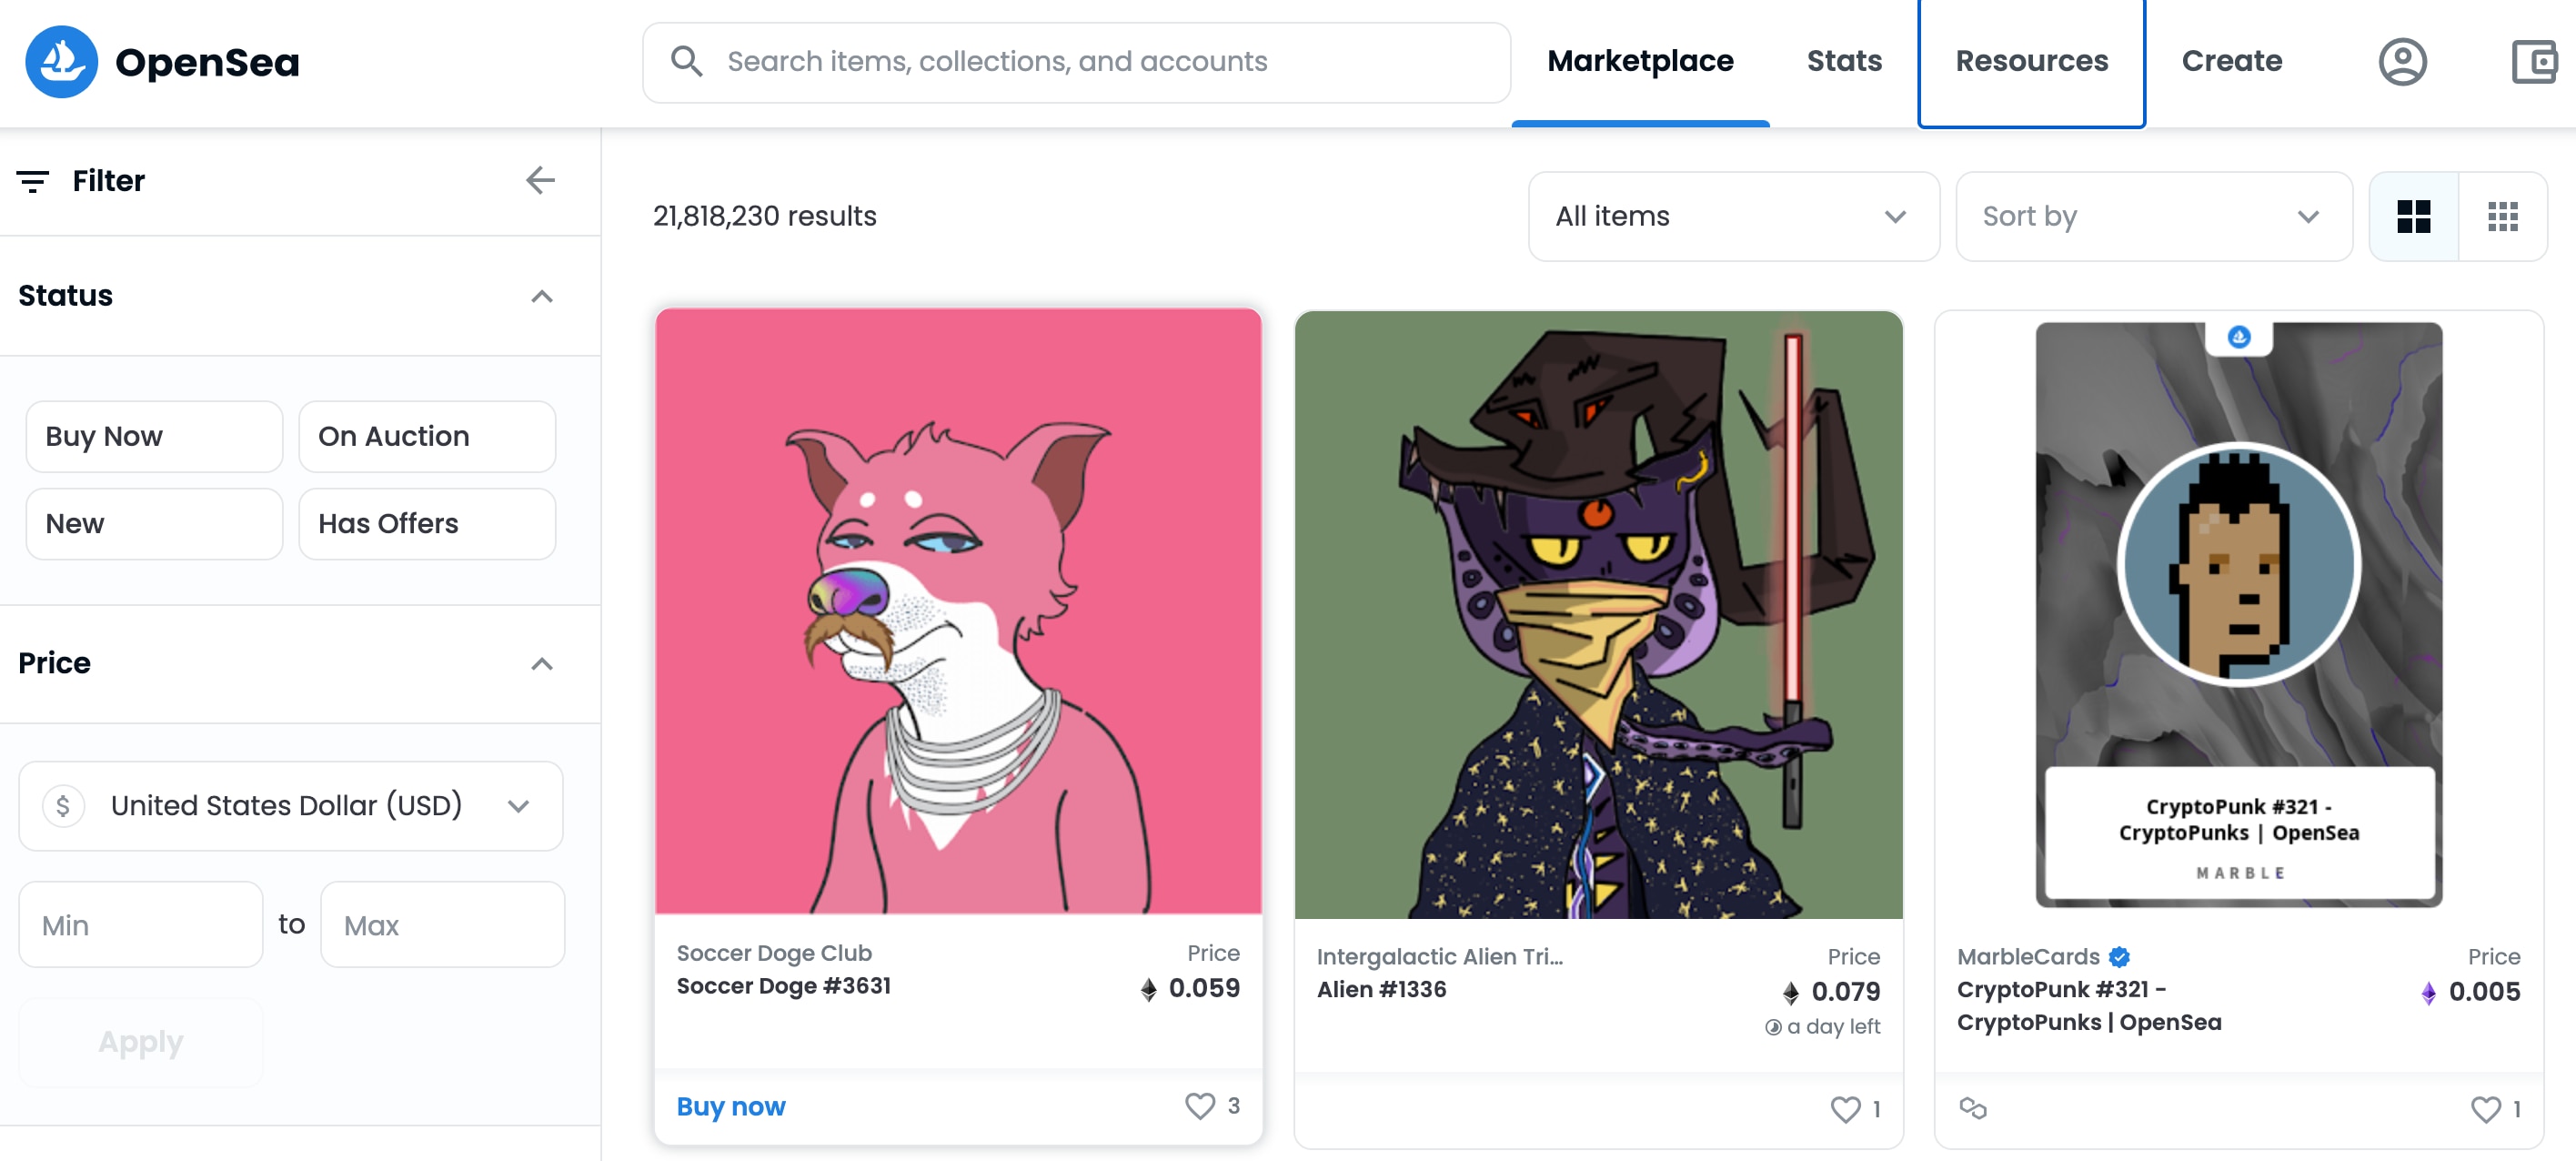Click the Min price input field
This screenshot has width=2576, height=1161.
[141, 925]
